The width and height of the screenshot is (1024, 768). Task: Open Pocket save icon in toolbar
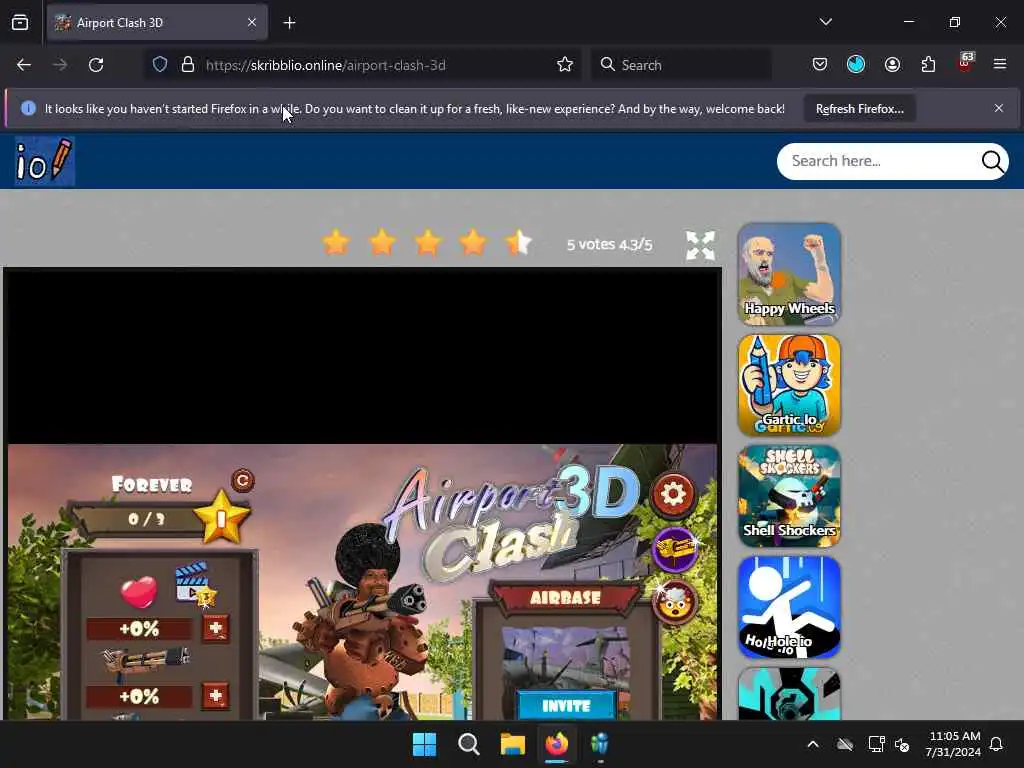pyautogui.click(x=820, y=65)
